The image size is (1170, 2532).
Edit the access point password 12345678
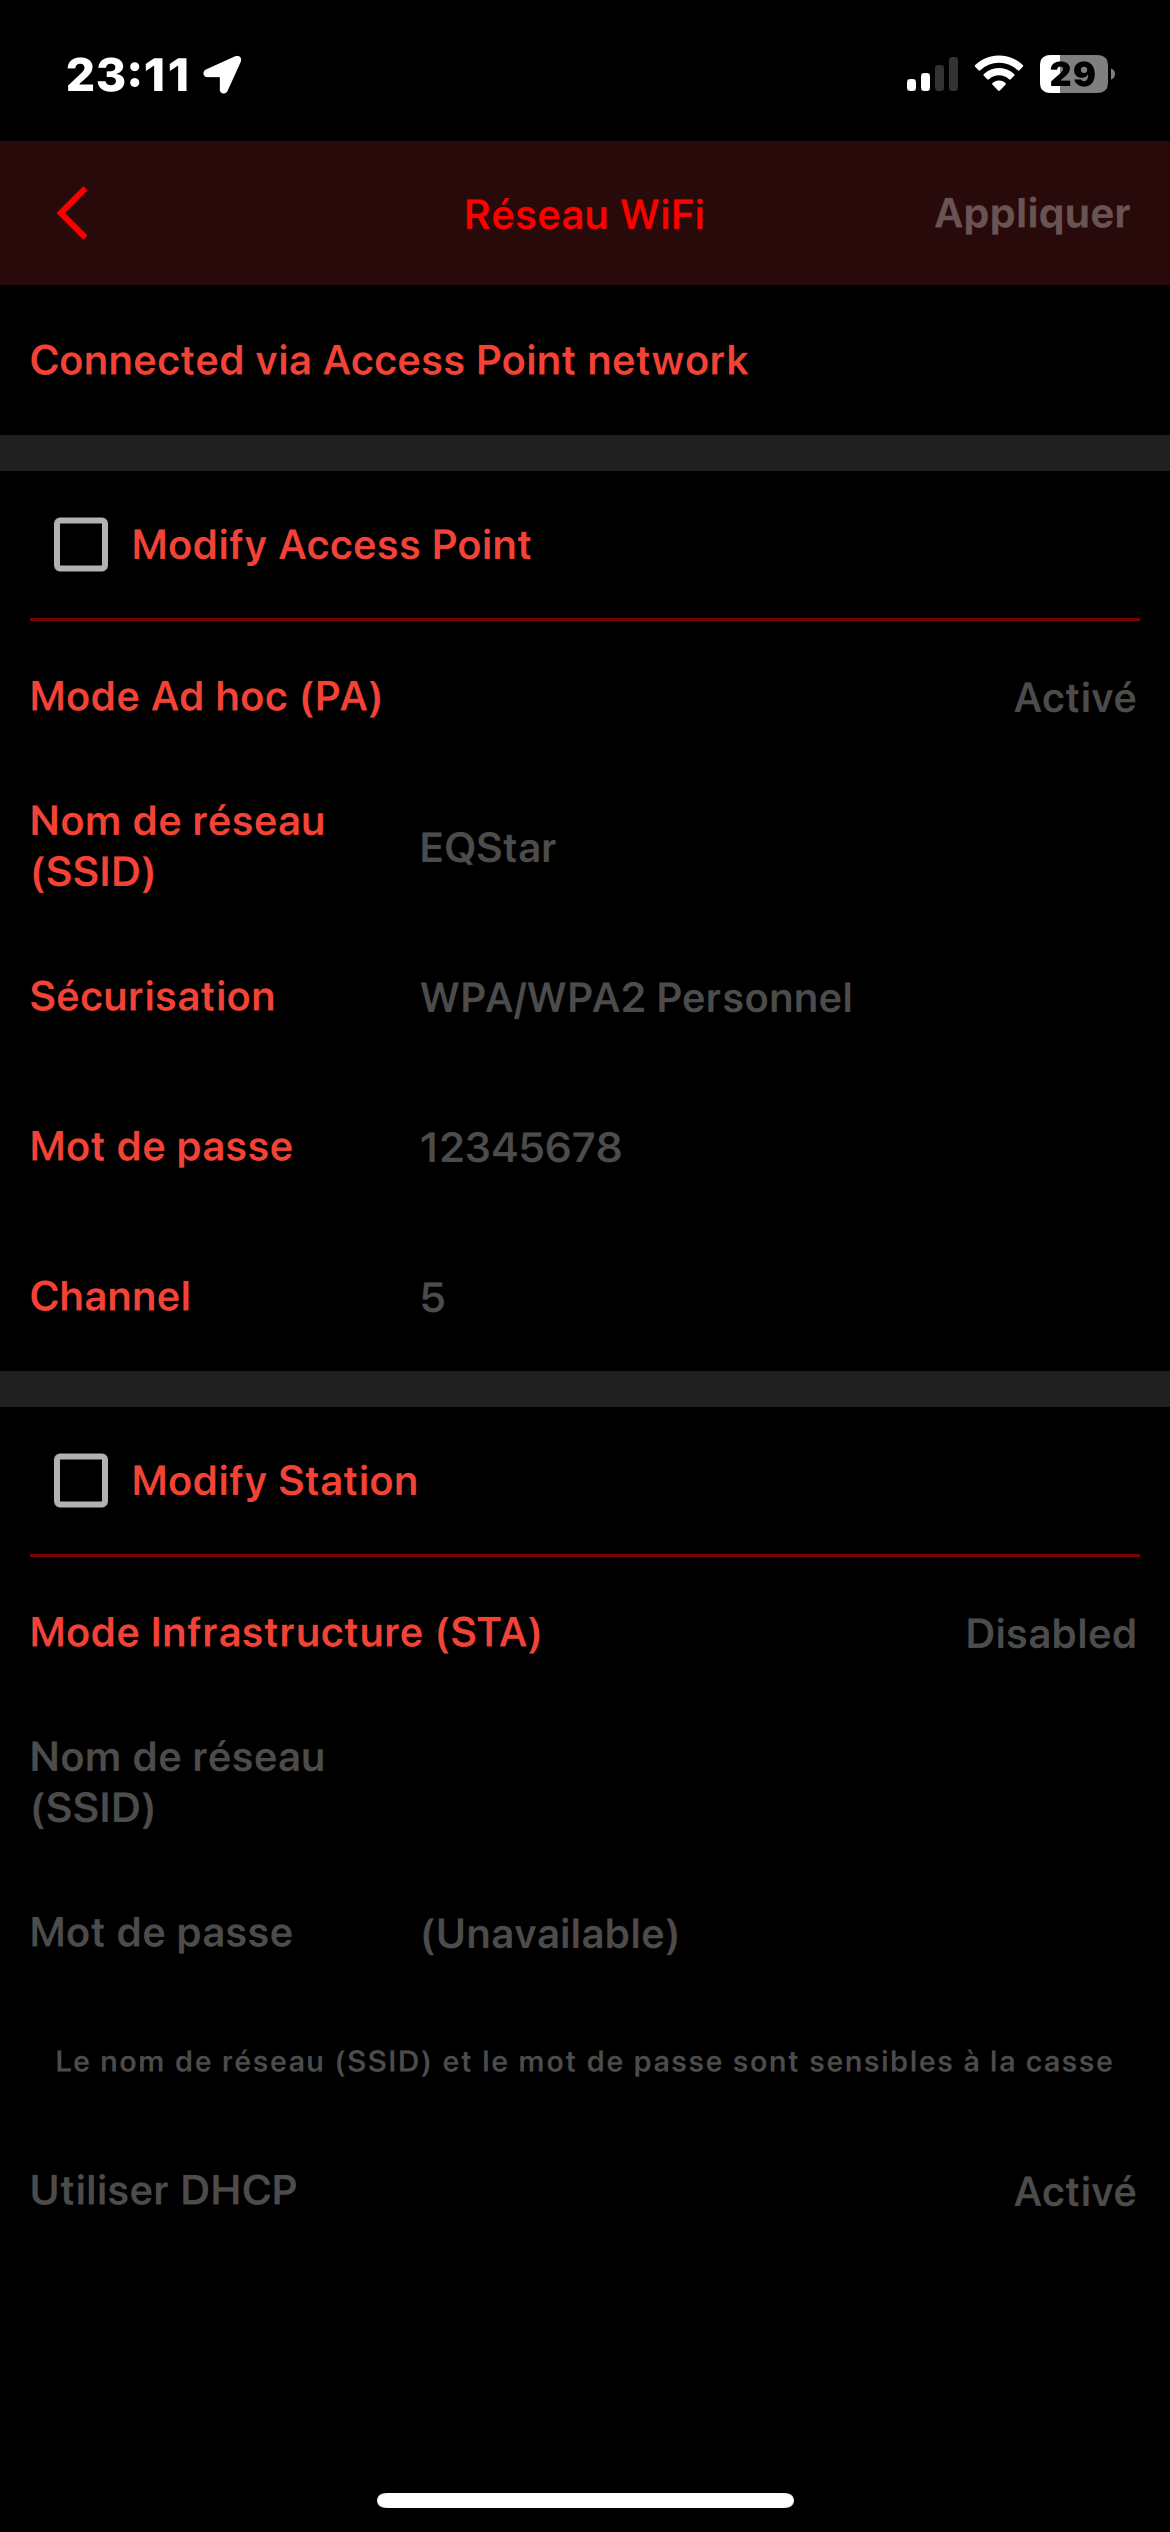tap(521, 1148)
